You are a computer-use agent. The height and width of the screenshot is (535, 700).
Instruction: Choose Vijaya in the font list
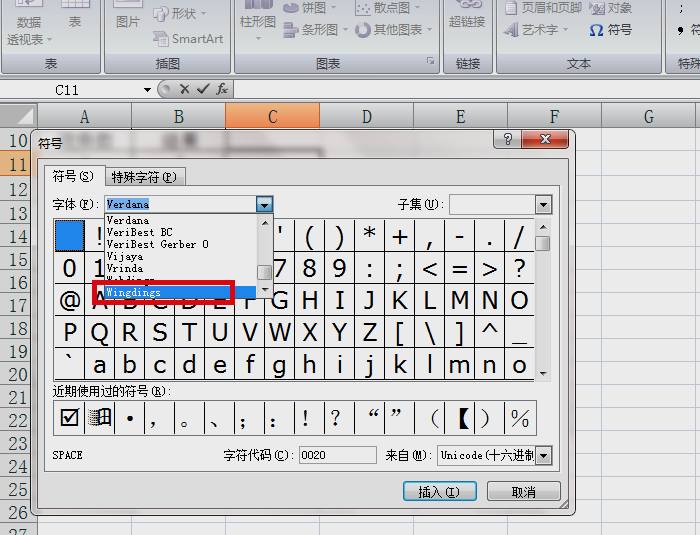pos(181,256)
